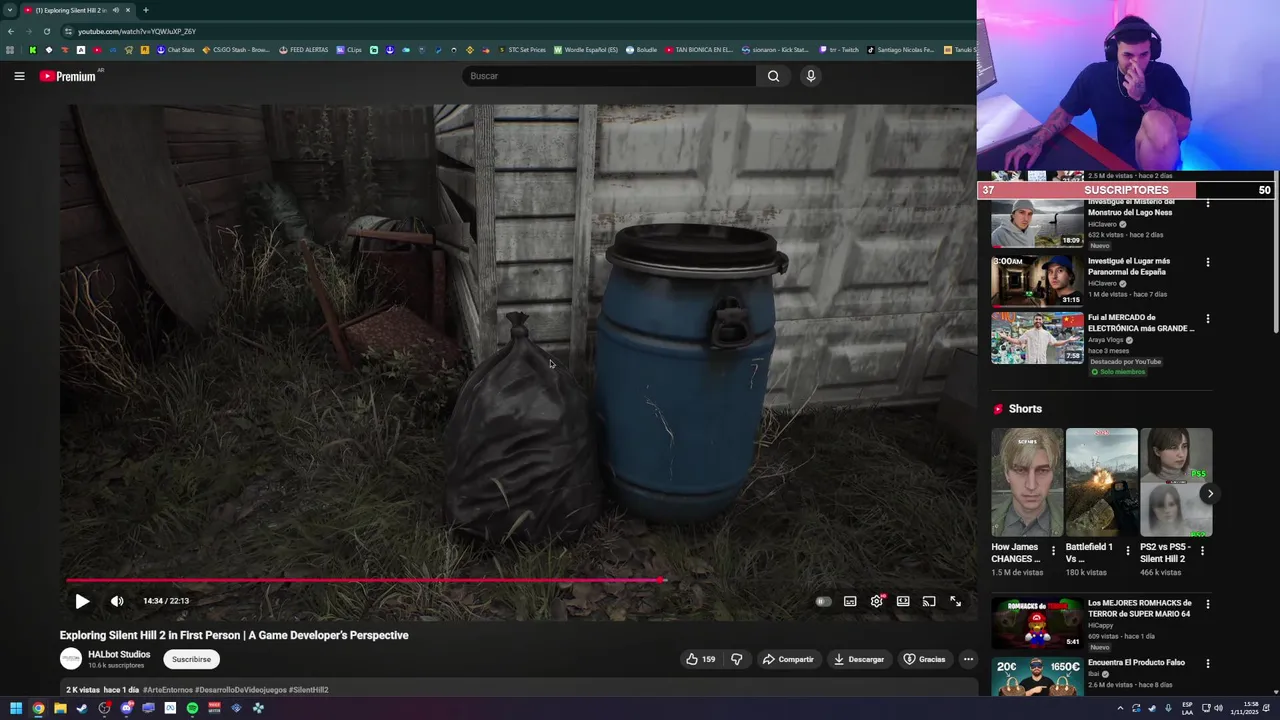Open HALbot Studios channel name link

point(119,654)
